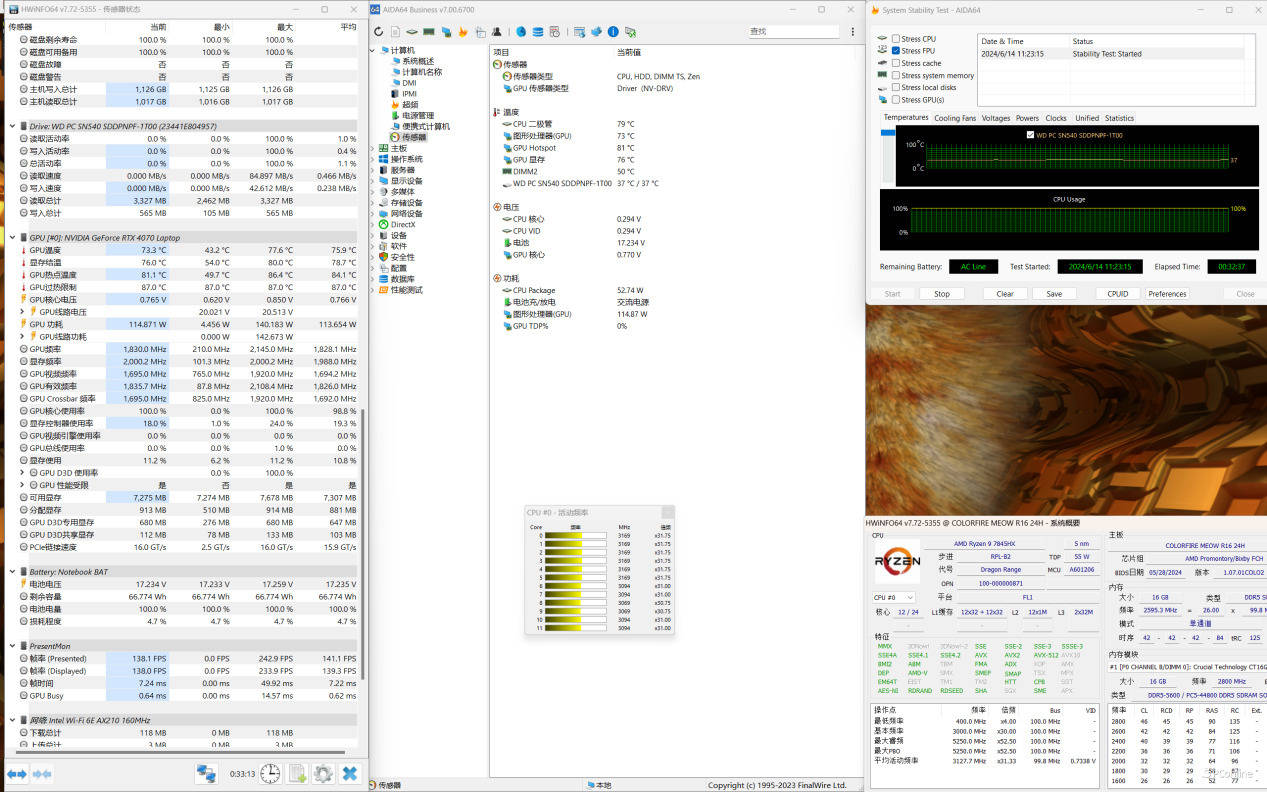Image resolution: width=1267 pixels, height=792 pixels.
Task: Switch to the Clocks tab
Action: pos(1056,118)
